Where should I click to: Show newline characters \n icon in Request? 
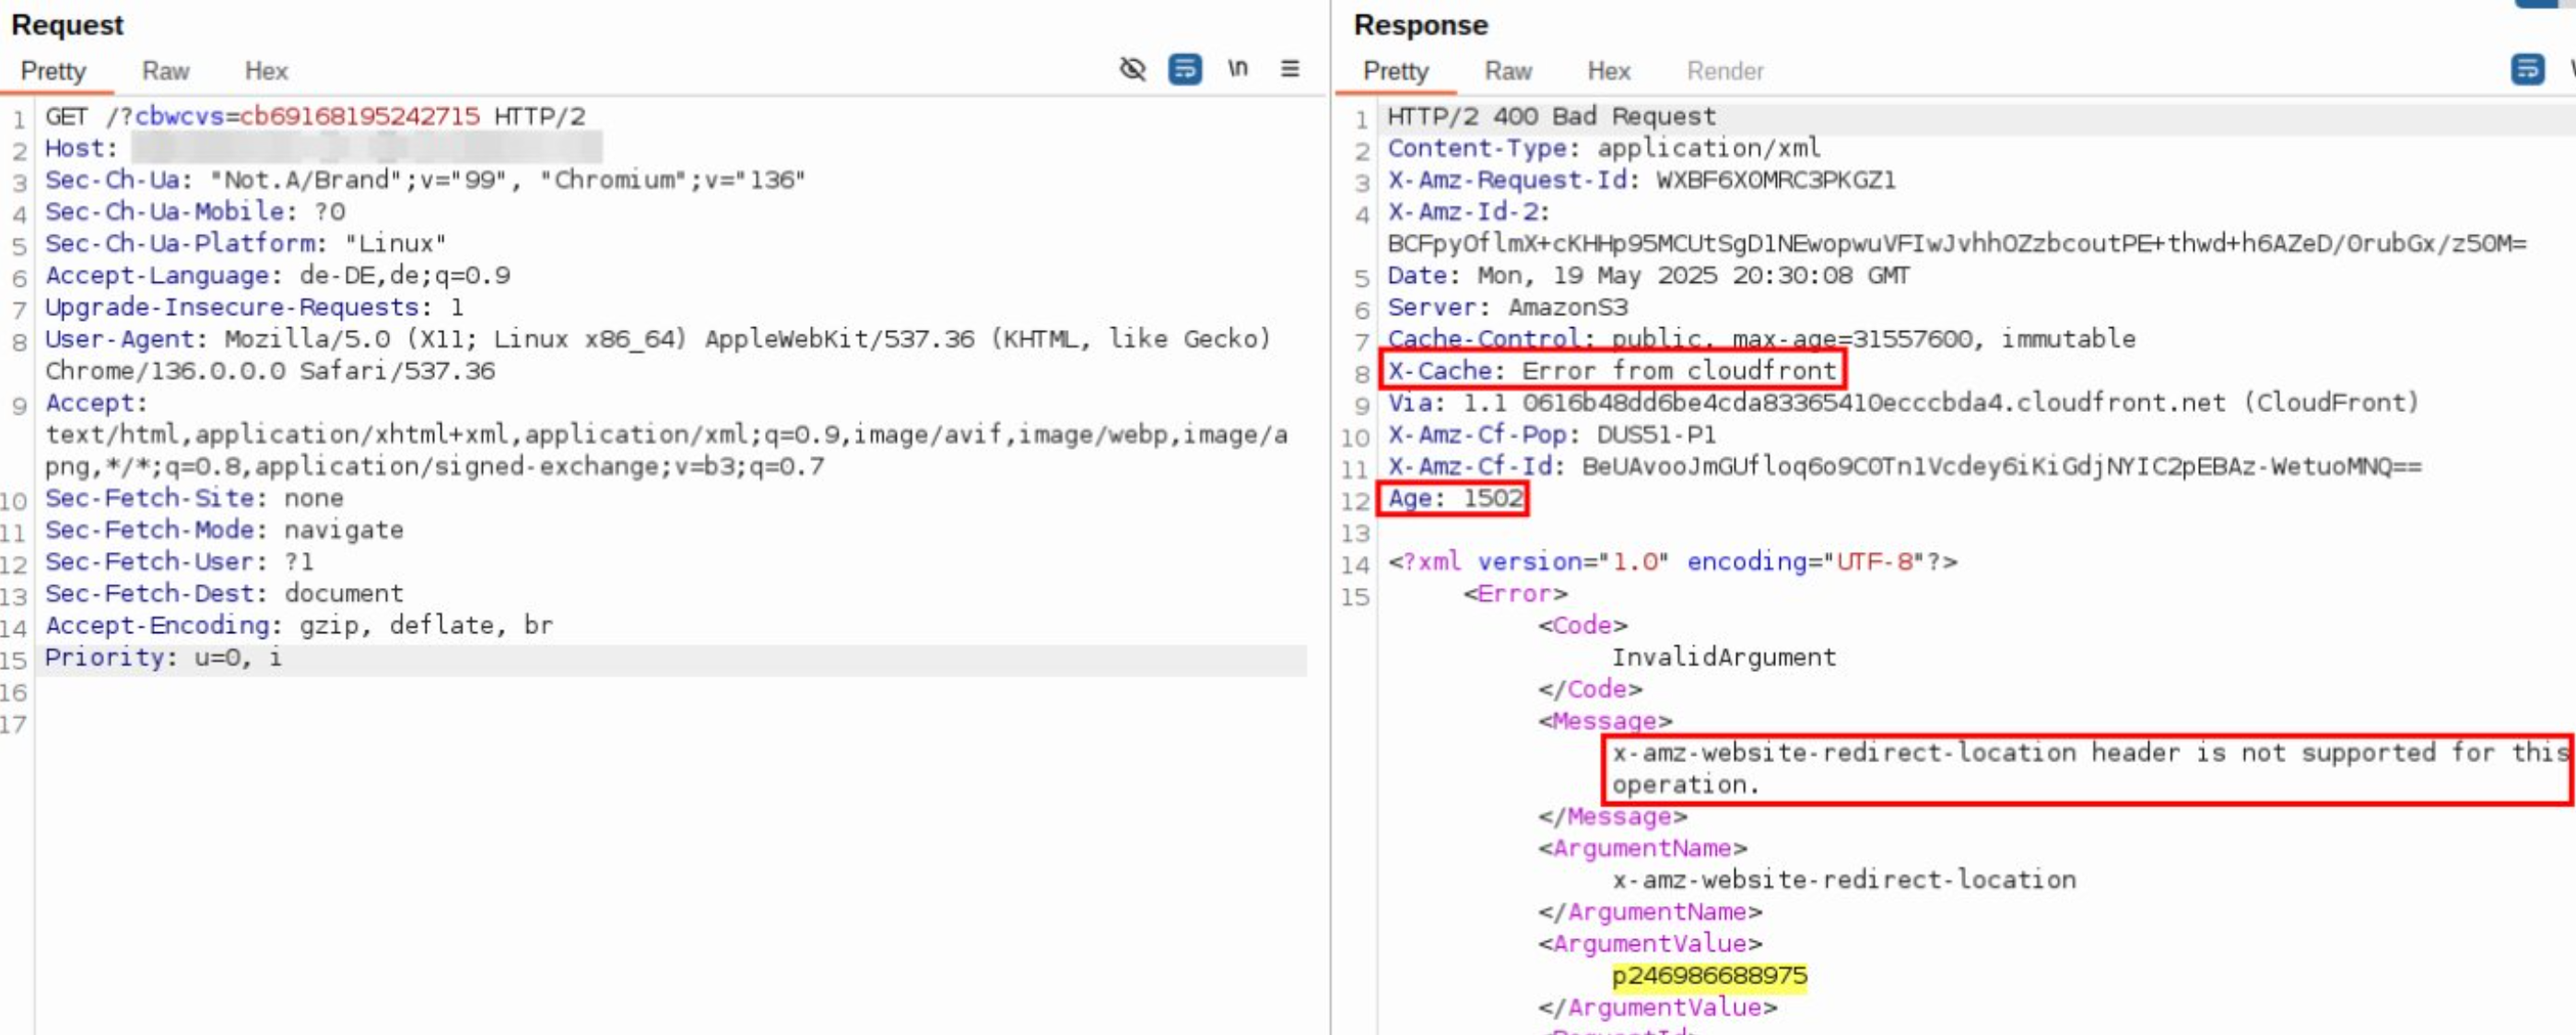1238,68
